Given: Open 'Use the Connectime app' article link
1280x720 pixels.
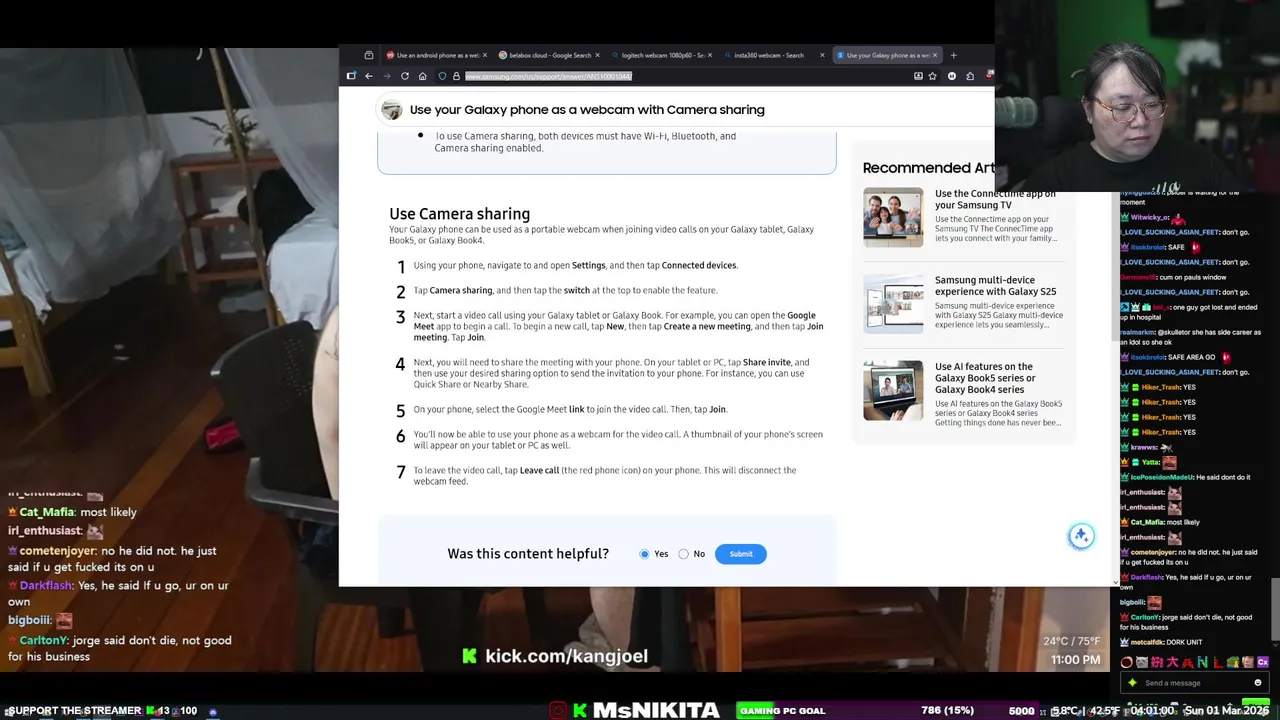Looking at the screenshot, I should click(x=995, y=199).
